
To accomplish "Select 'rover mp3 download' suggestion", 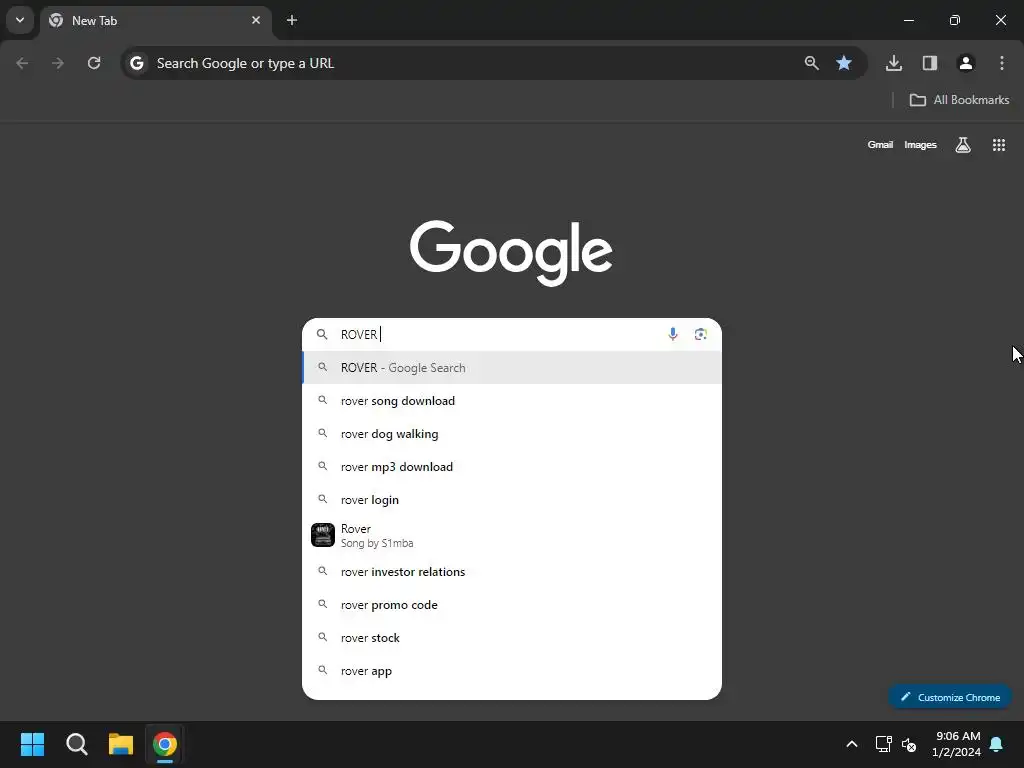I will click(512, 467).
